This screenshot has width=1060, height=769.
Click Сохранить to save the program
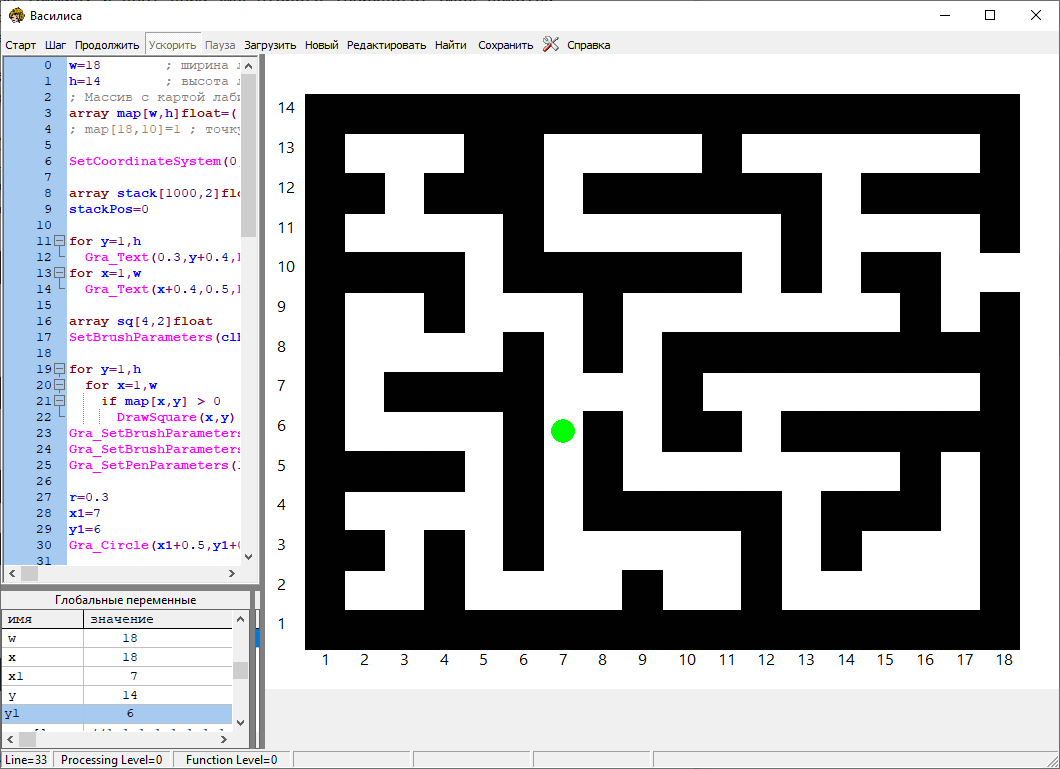pos(505,45)
